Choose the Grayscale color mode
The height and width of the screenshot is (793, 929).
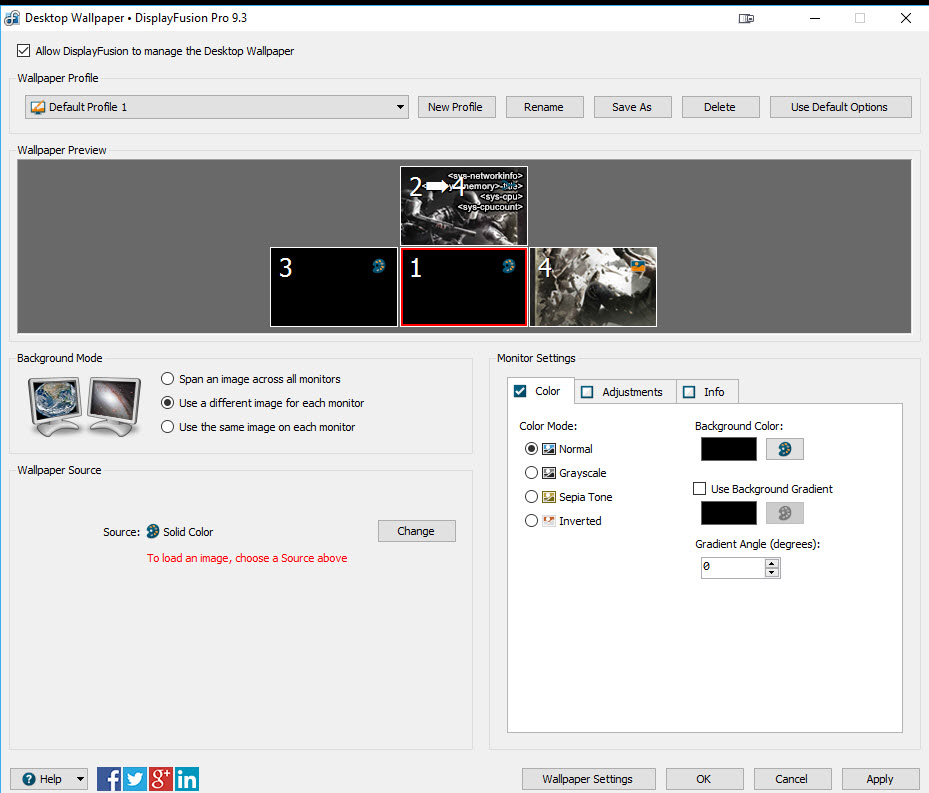click(532, 473)
